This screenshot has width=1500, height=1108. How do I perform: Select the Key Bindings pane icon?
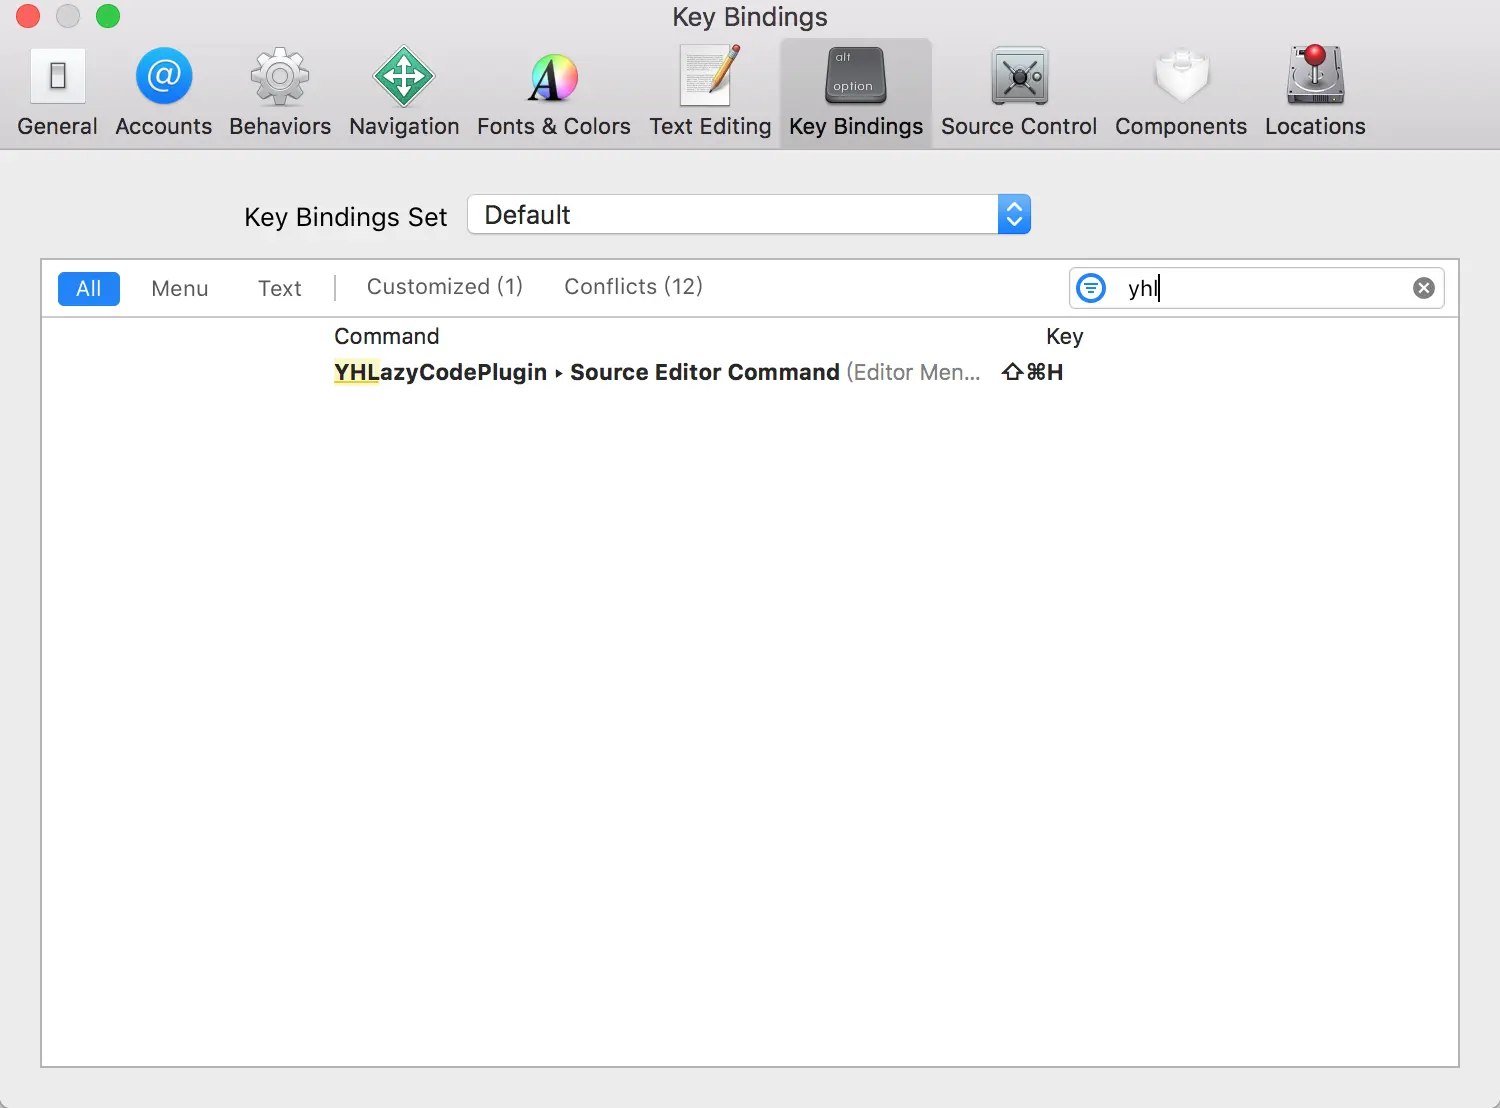click(x=856, y=92)
